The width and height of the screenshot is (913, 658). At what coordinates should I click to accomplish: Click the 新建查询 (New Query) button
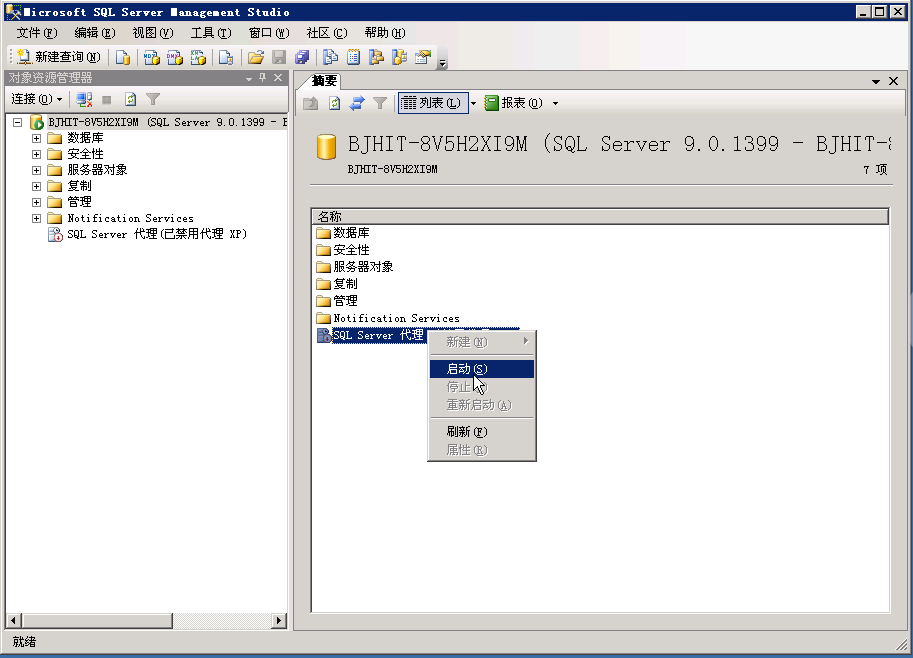(58, 56)
